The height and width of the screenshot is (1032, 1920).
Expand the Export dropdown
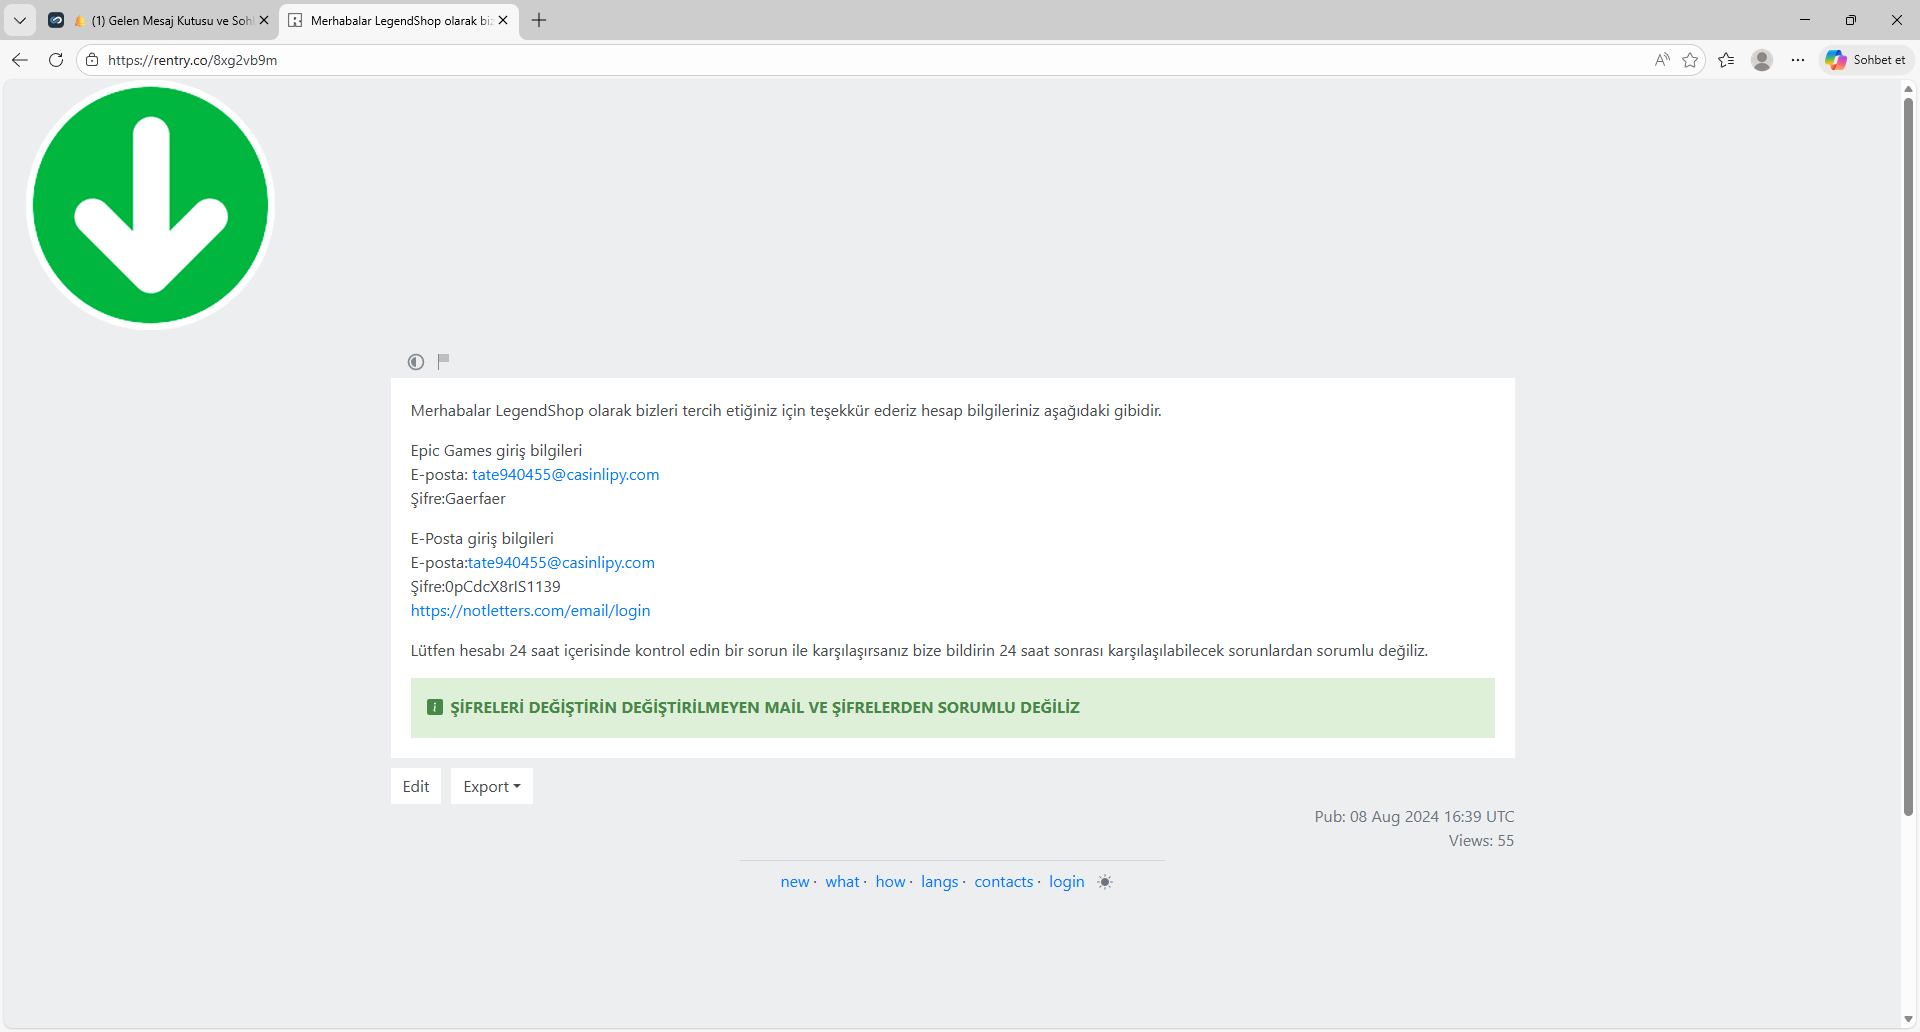[492, 787]
